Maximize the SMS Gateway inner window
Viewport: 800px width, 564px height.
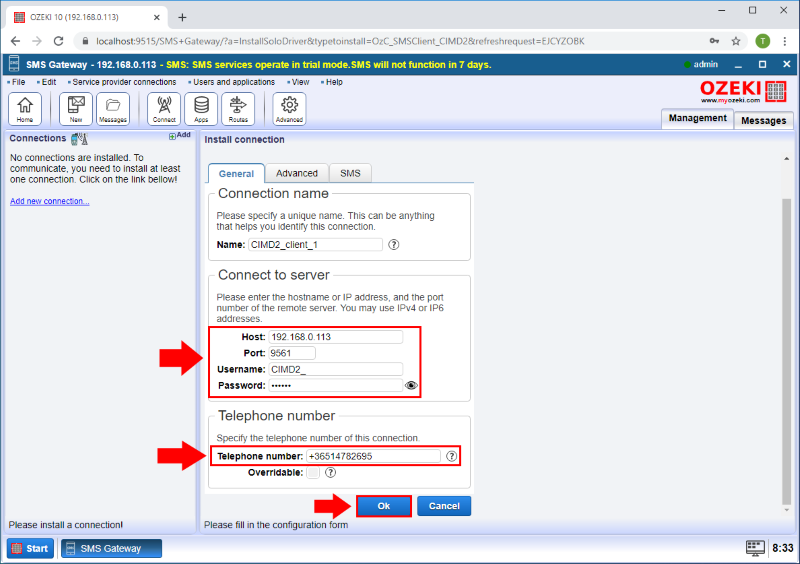pyautogui.click(x=762, y=64)
